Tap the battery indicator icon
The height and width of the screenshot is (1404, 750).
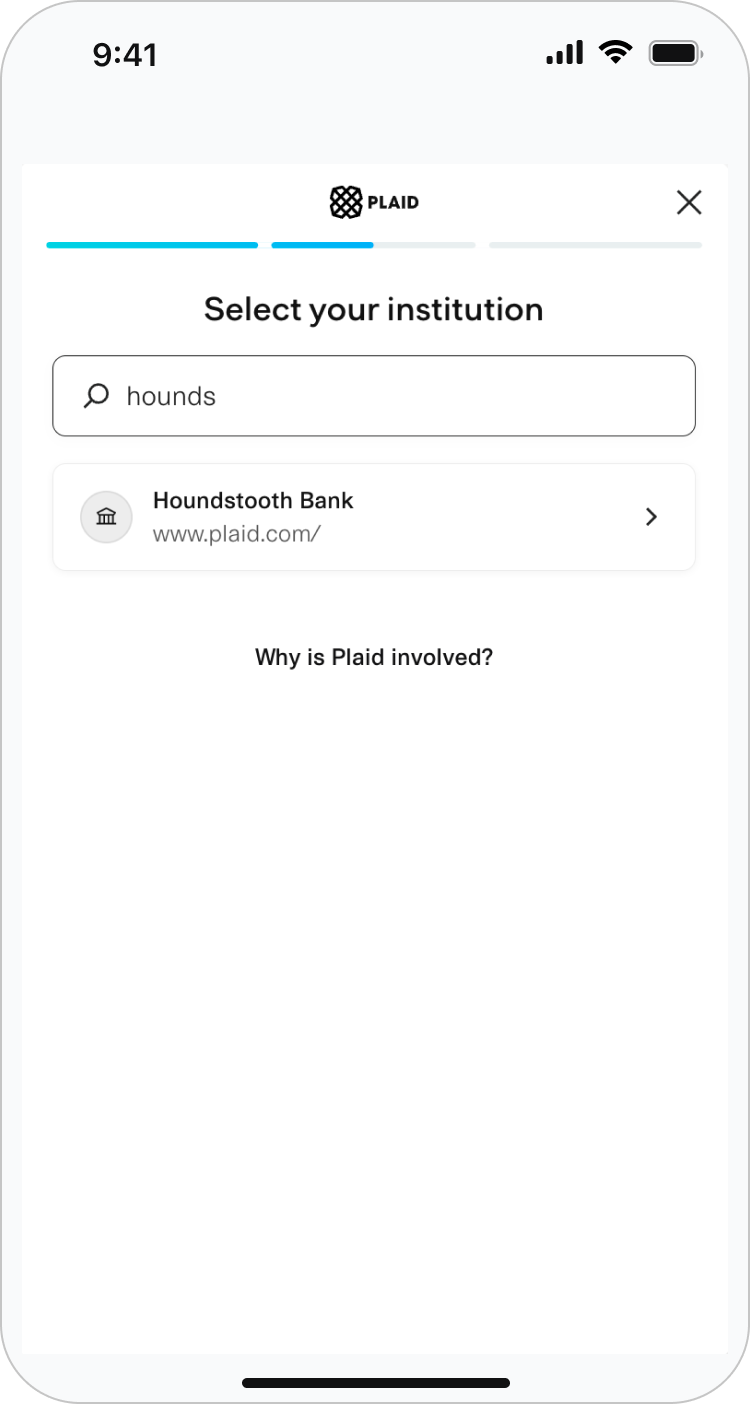point(676,53)
